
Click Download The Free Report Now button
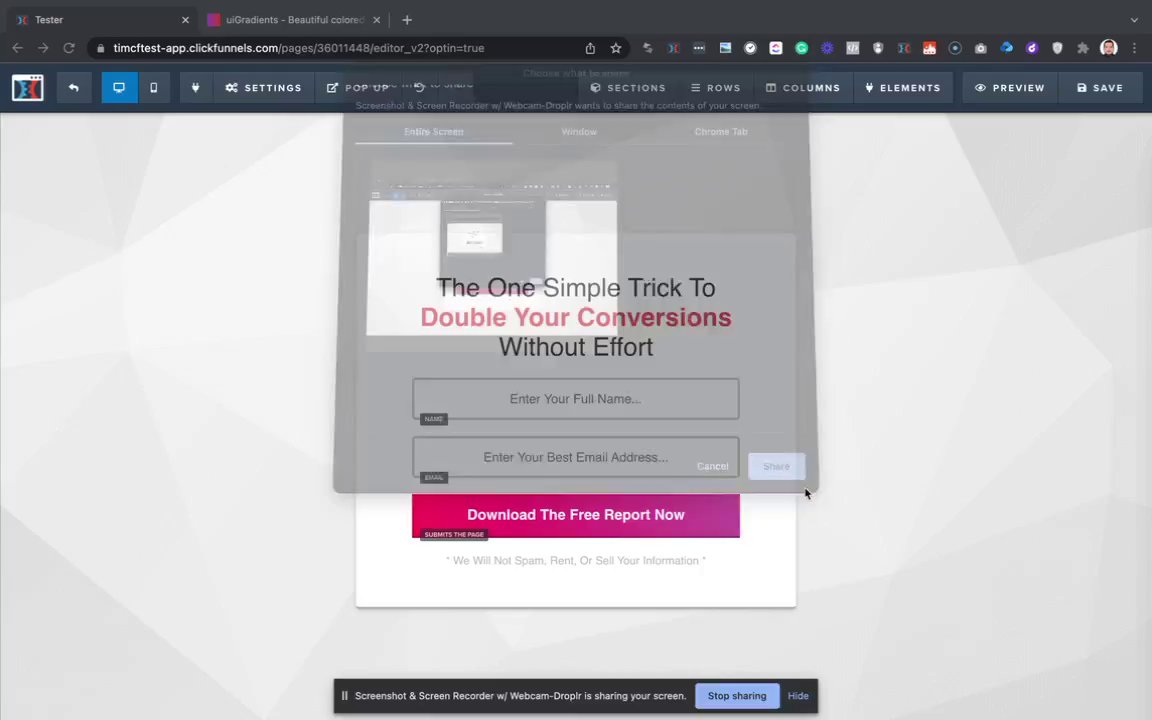coord(576,515)
